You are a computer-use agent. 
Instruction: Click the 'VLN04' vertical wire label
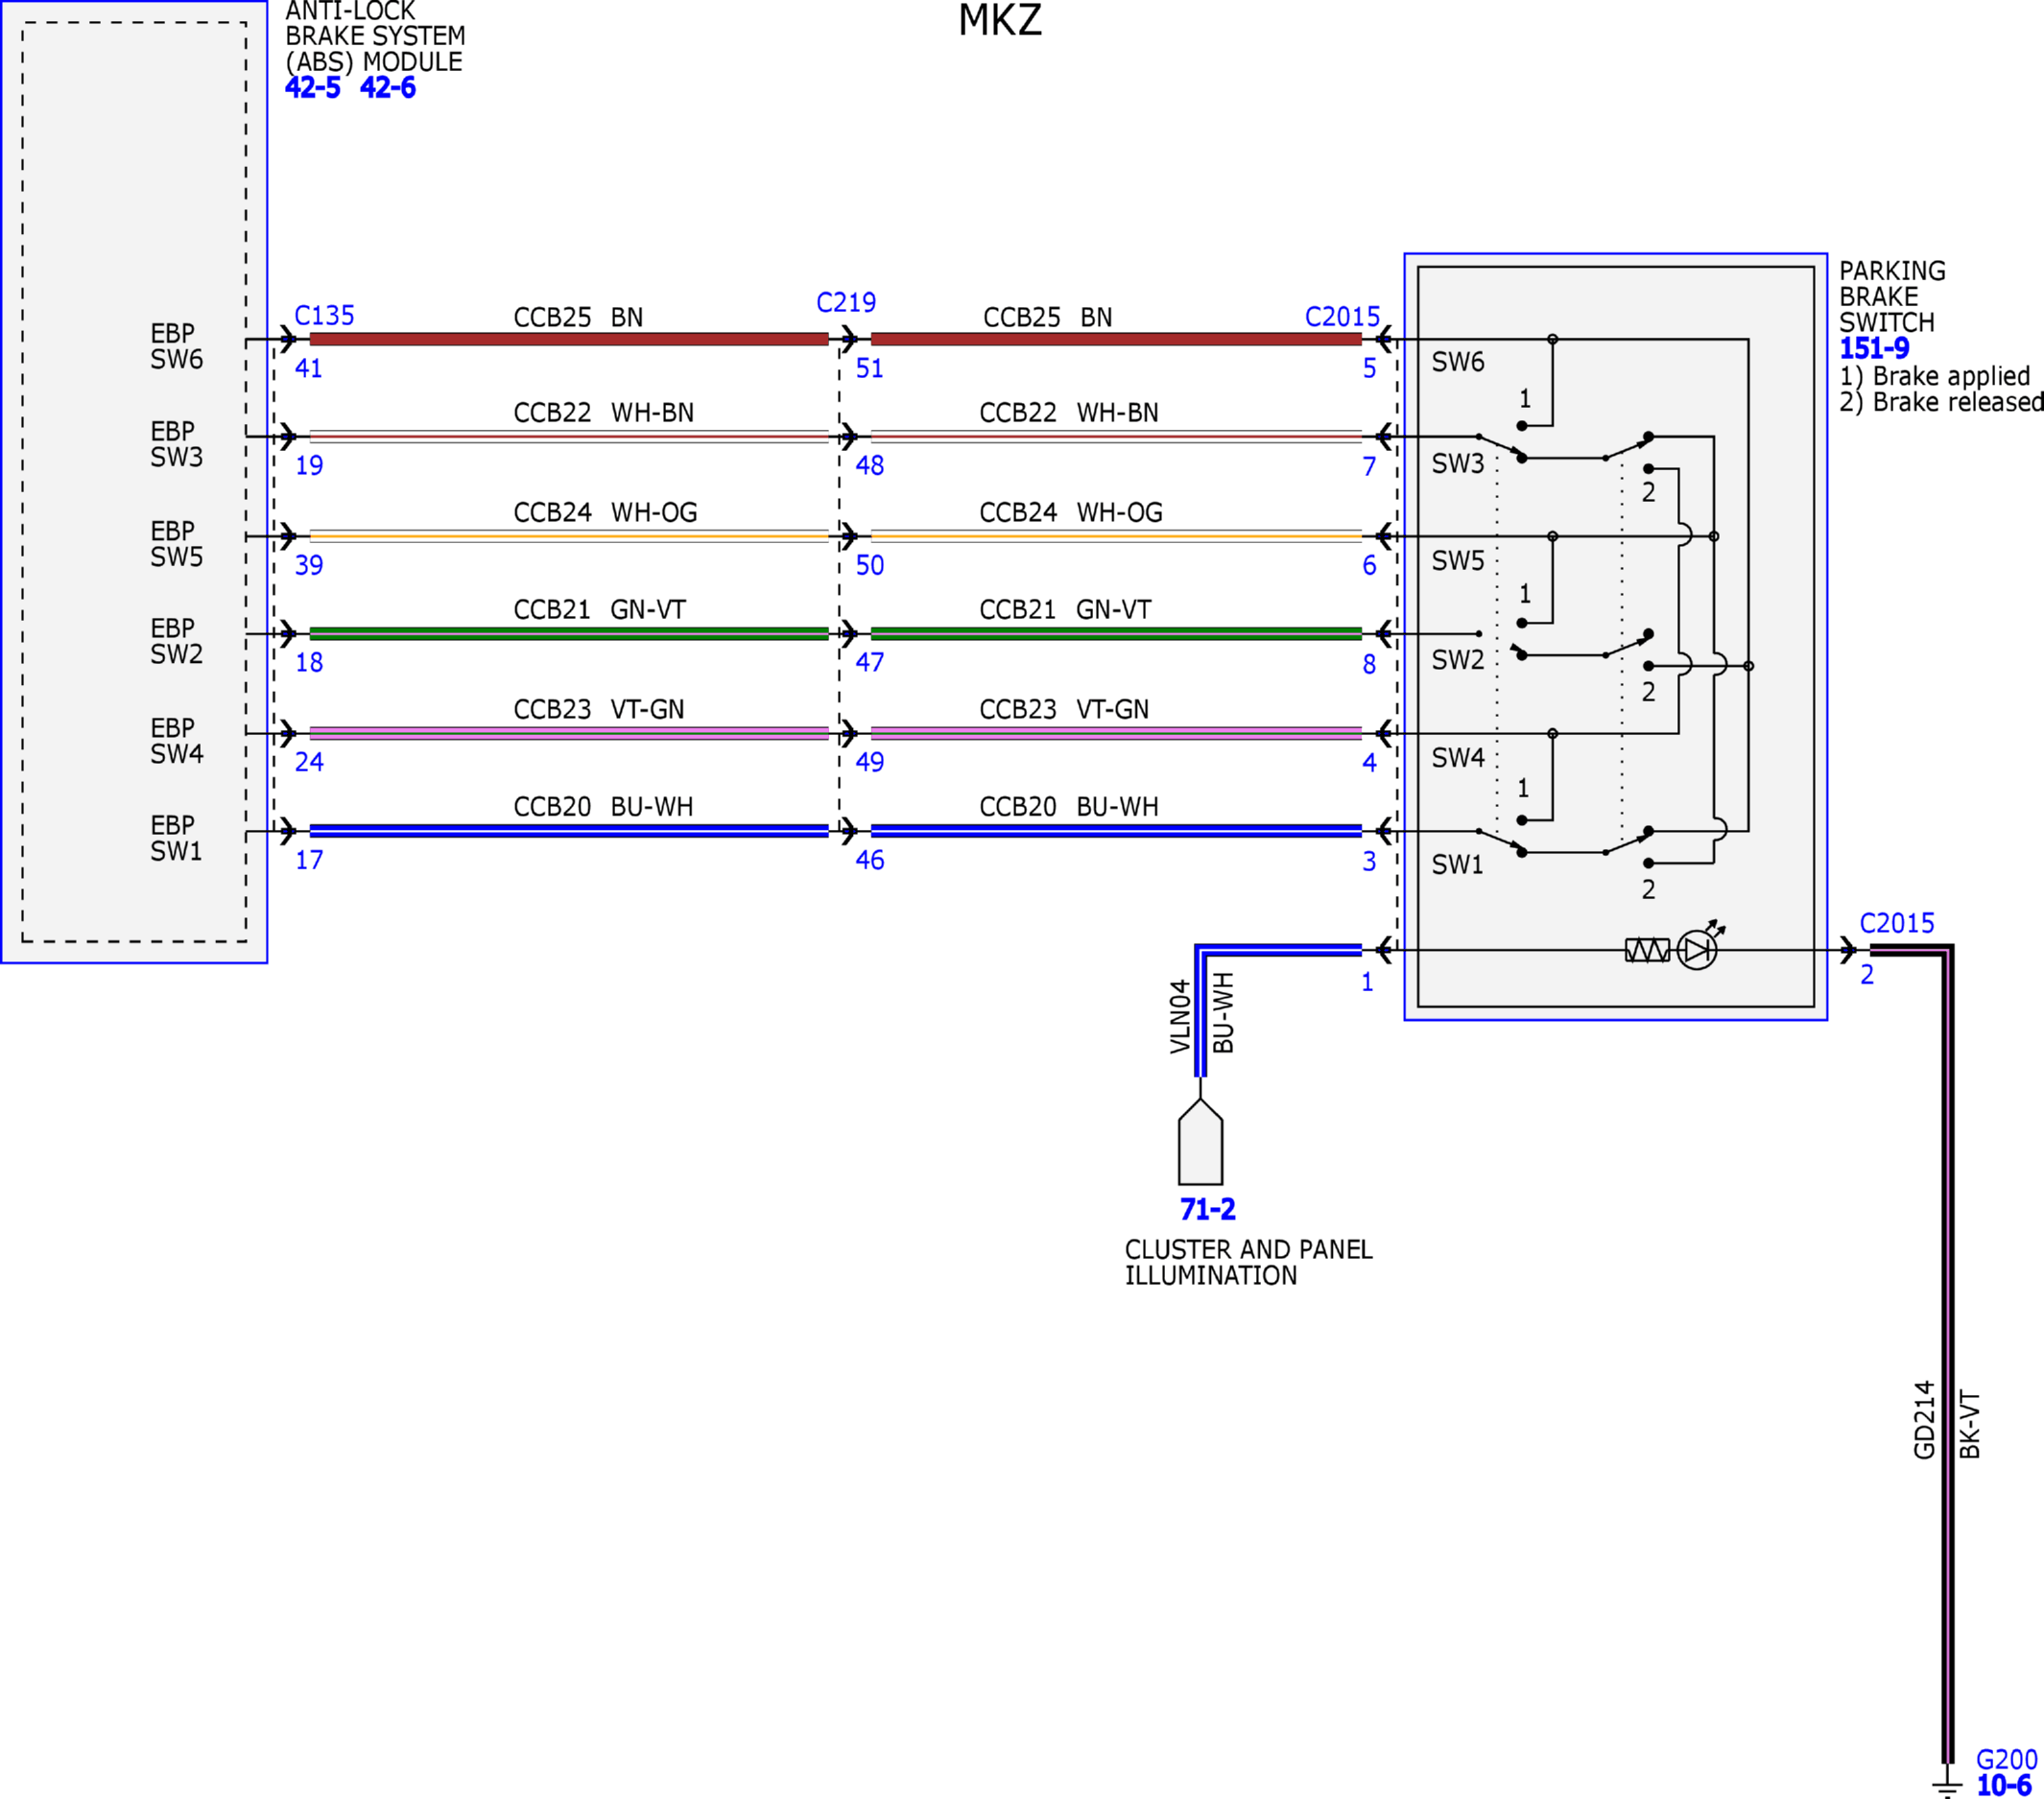tap(1180, 1016)
